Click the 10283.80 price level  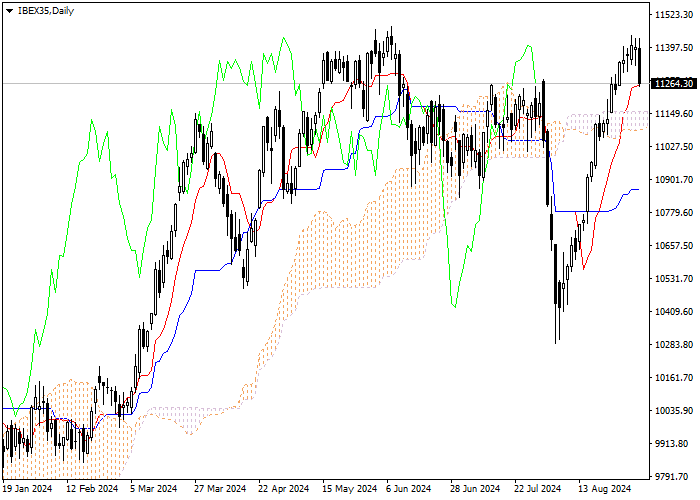pos(674,345)
